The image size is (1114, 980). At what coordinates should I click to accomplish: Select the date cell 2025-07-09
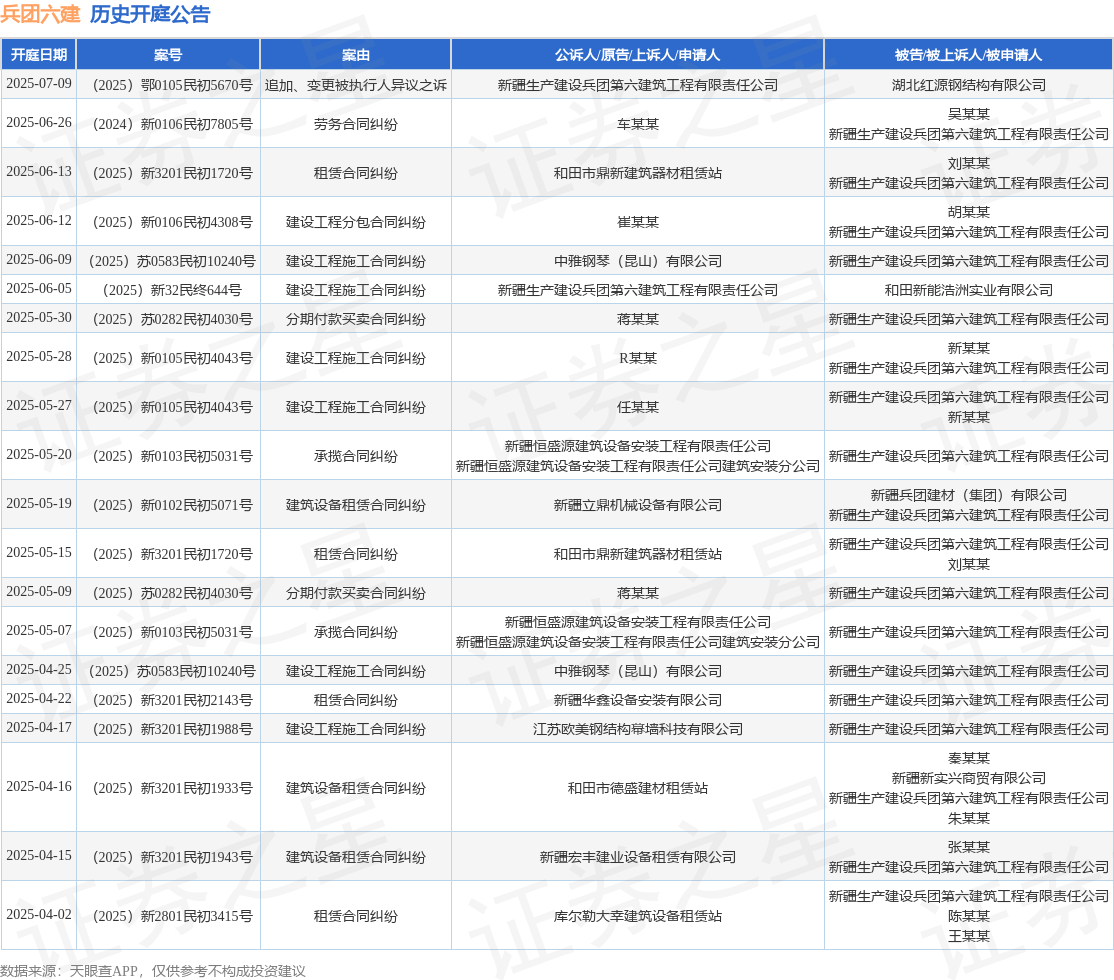coord(39,84)
